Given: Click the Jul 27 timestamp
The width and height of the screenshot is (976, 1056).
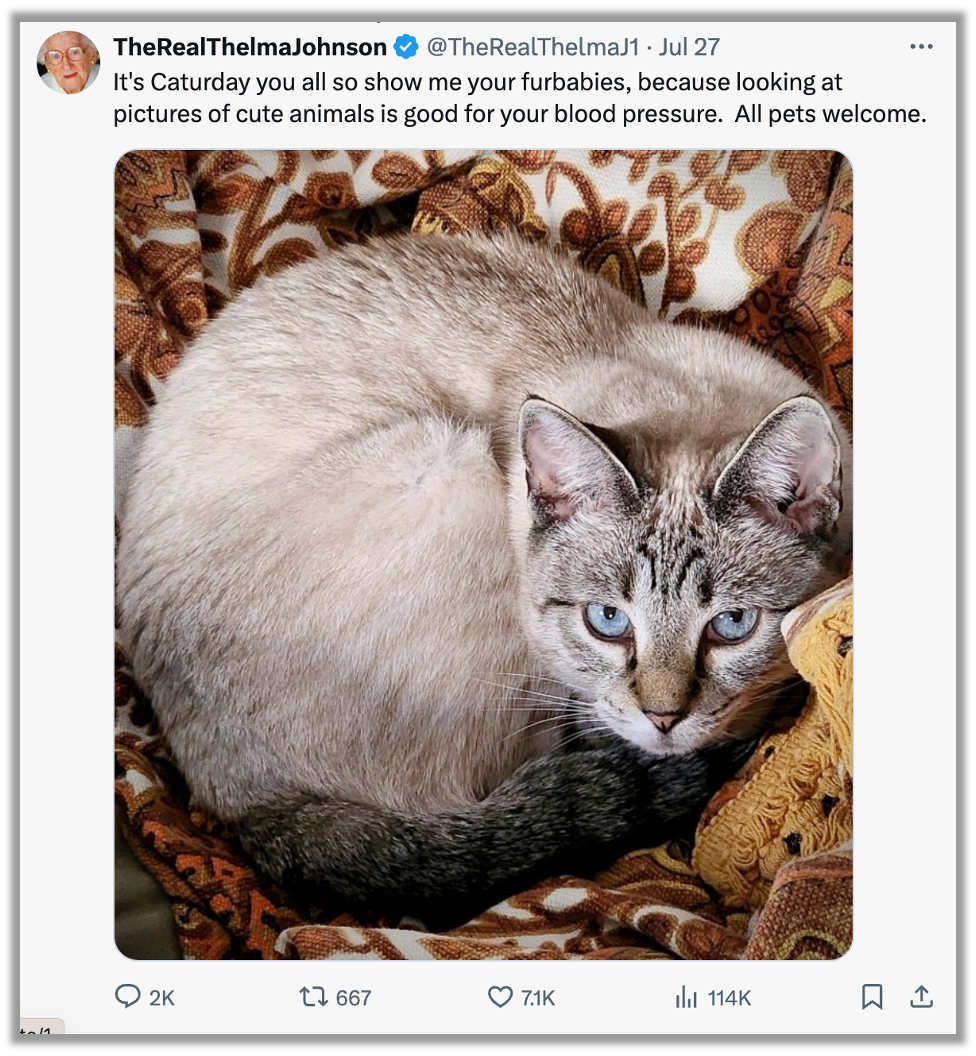Looking at the screenshot, I should (x=690, y=47).
